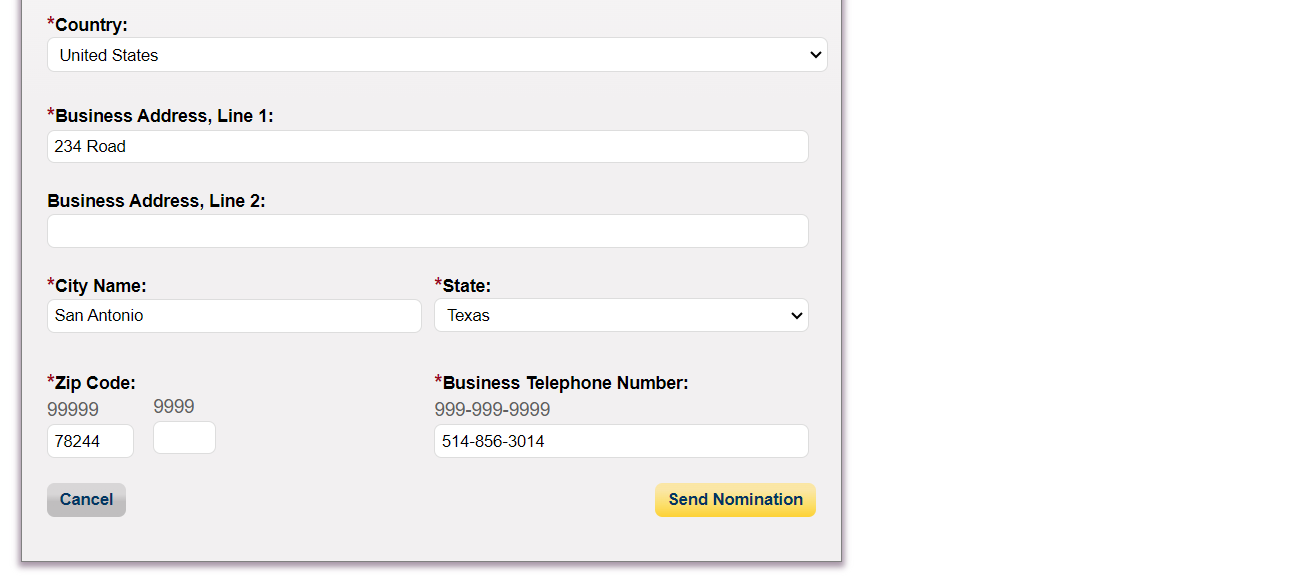Click the Send Nomination button
The height and width of the screenshot is (585, 1315).
[x=735, y=500]
